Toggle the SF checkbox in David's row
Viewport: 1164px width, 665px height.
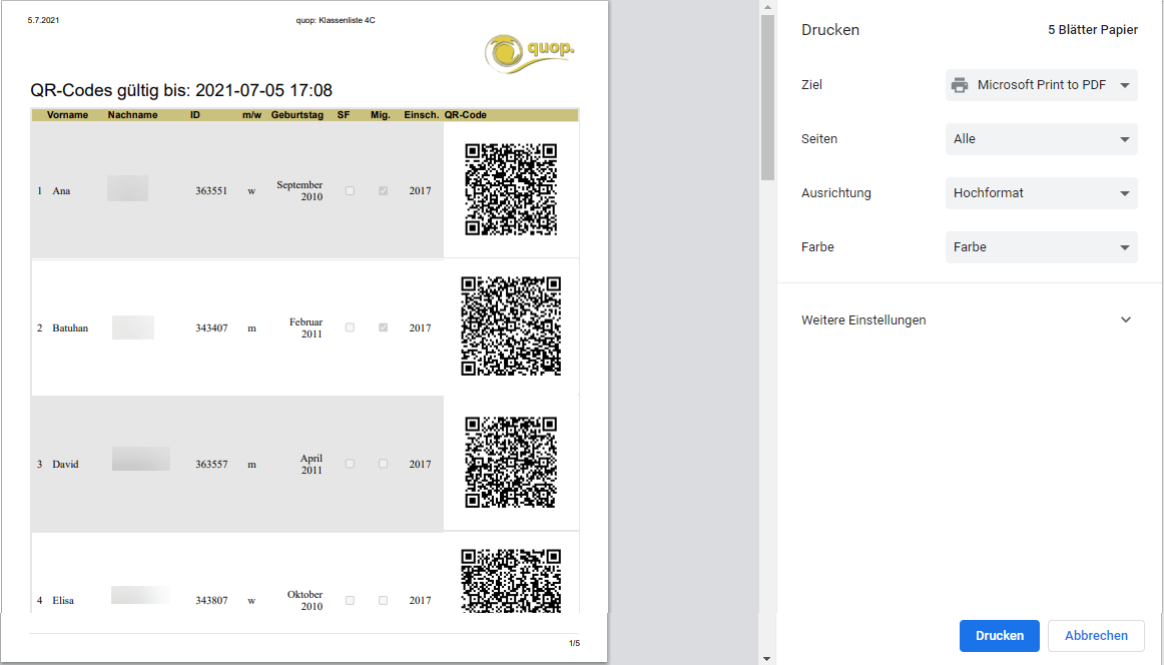(x=348, y=463)
